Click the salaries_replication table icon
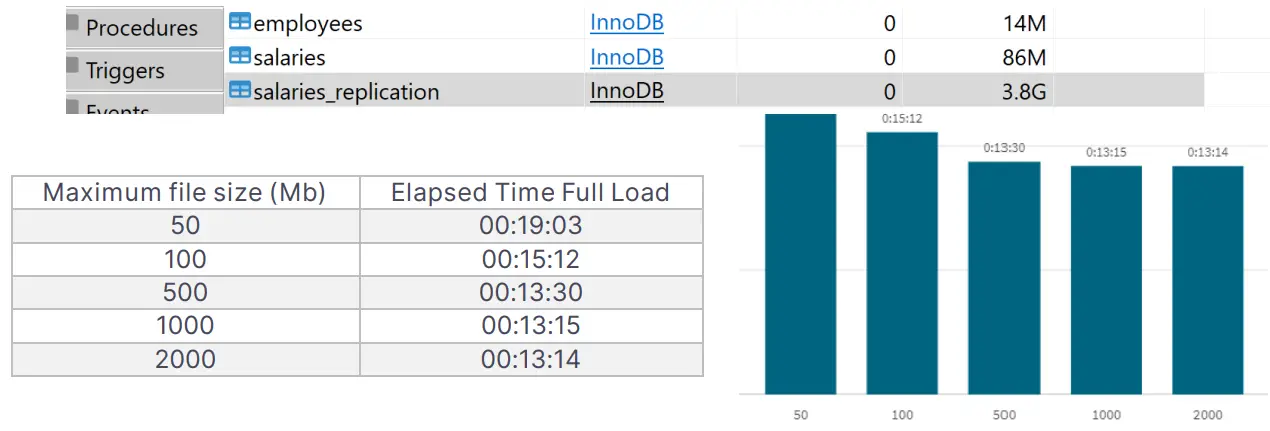This screenshot has width=1270, height=431. pos(239,91)
